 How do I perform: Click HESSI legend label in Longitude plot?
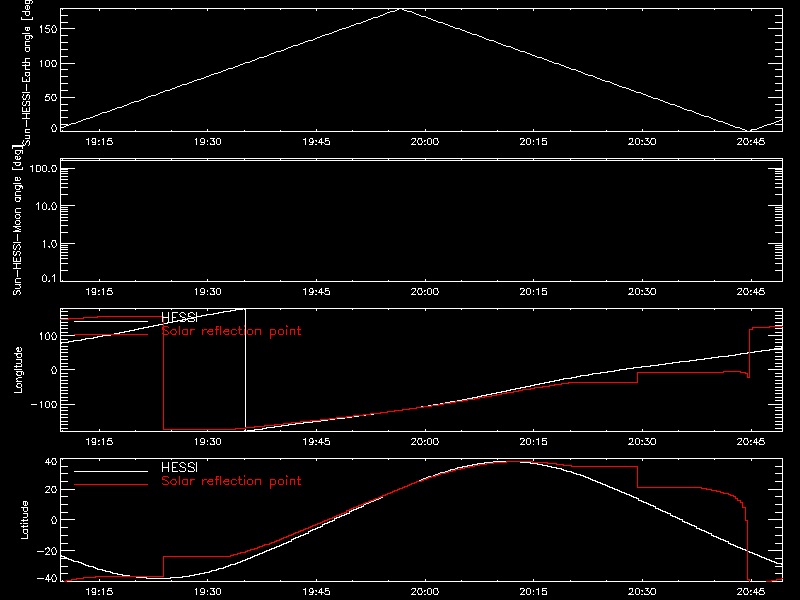coord(179,317)
